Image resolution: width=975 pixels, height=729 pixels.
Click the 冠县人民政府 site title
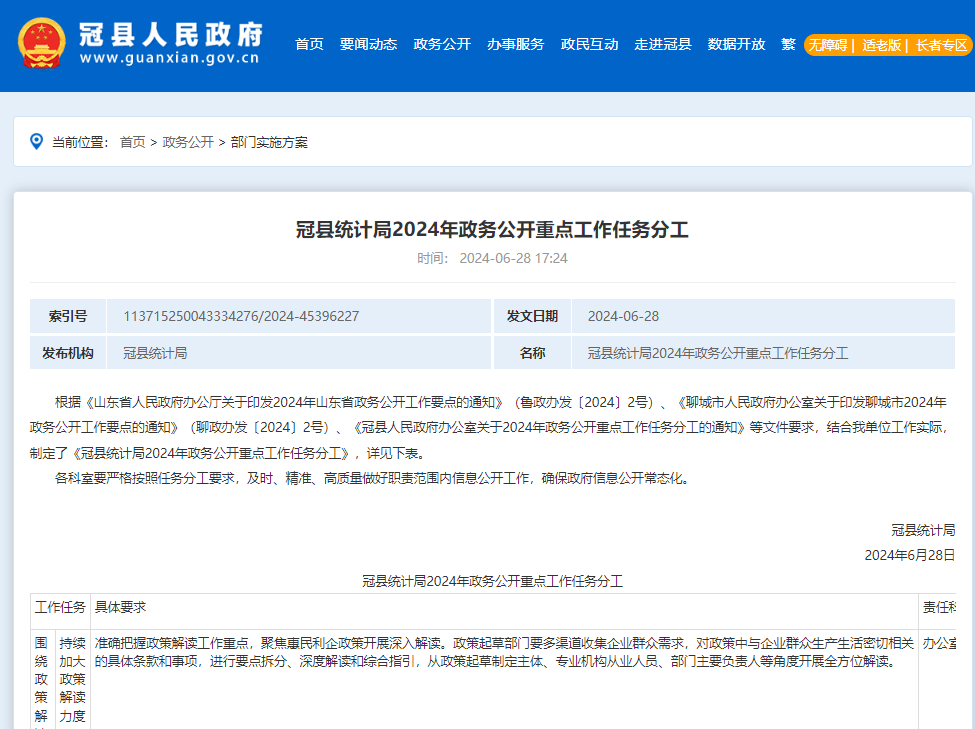[171, 34]
